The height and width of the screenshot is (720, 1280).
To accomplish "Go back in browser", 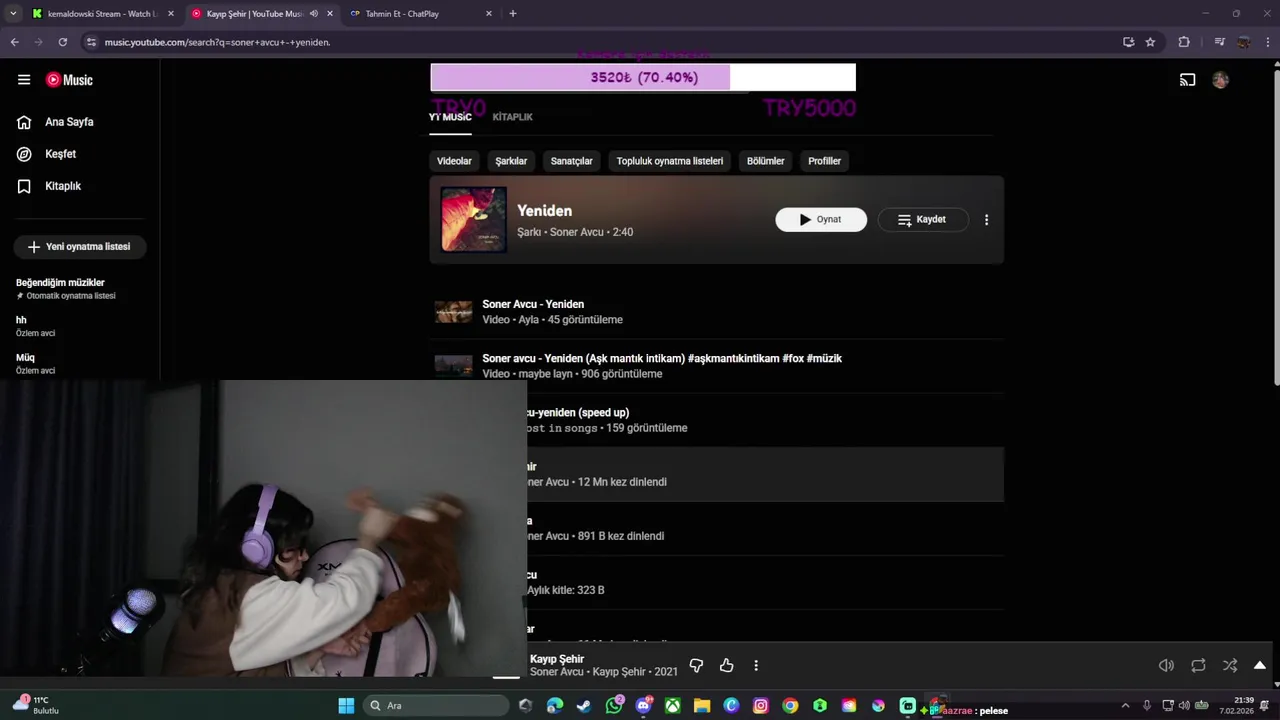I will click(x=14, y=42).
